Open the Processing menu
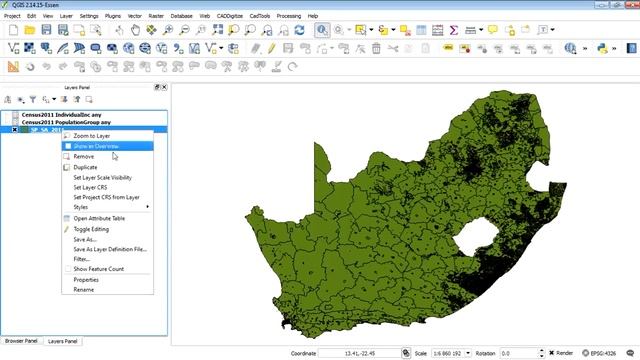 [x=289, y=16]
